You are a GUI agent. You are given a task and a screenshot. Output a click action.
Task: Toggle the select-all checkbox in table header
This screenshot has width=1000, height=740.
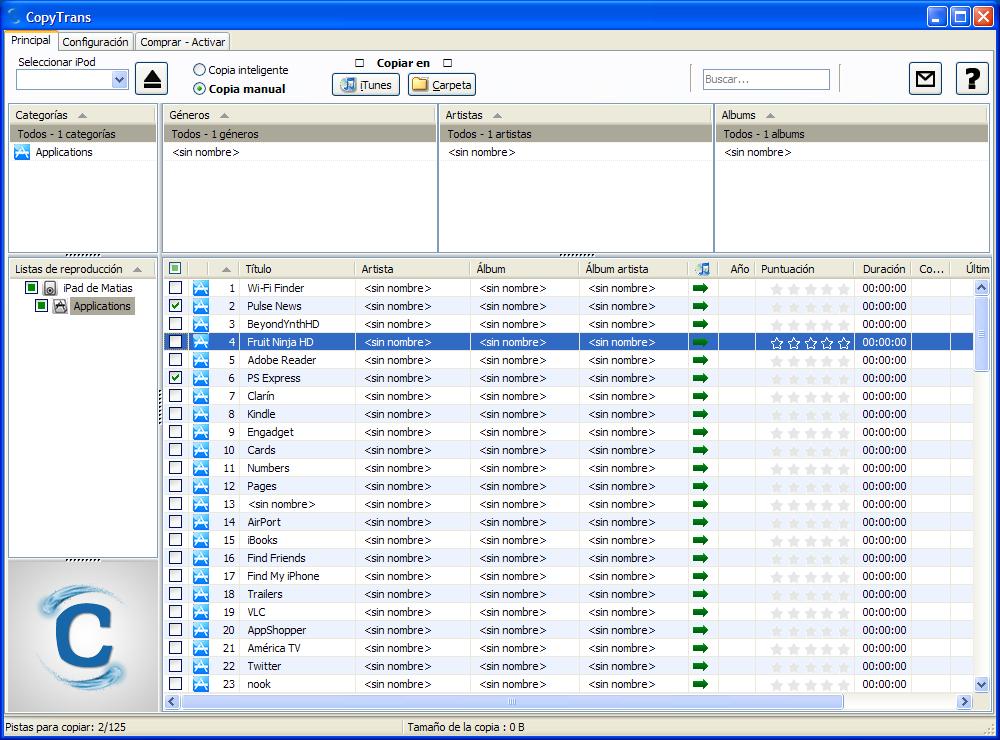coord(175,269)
